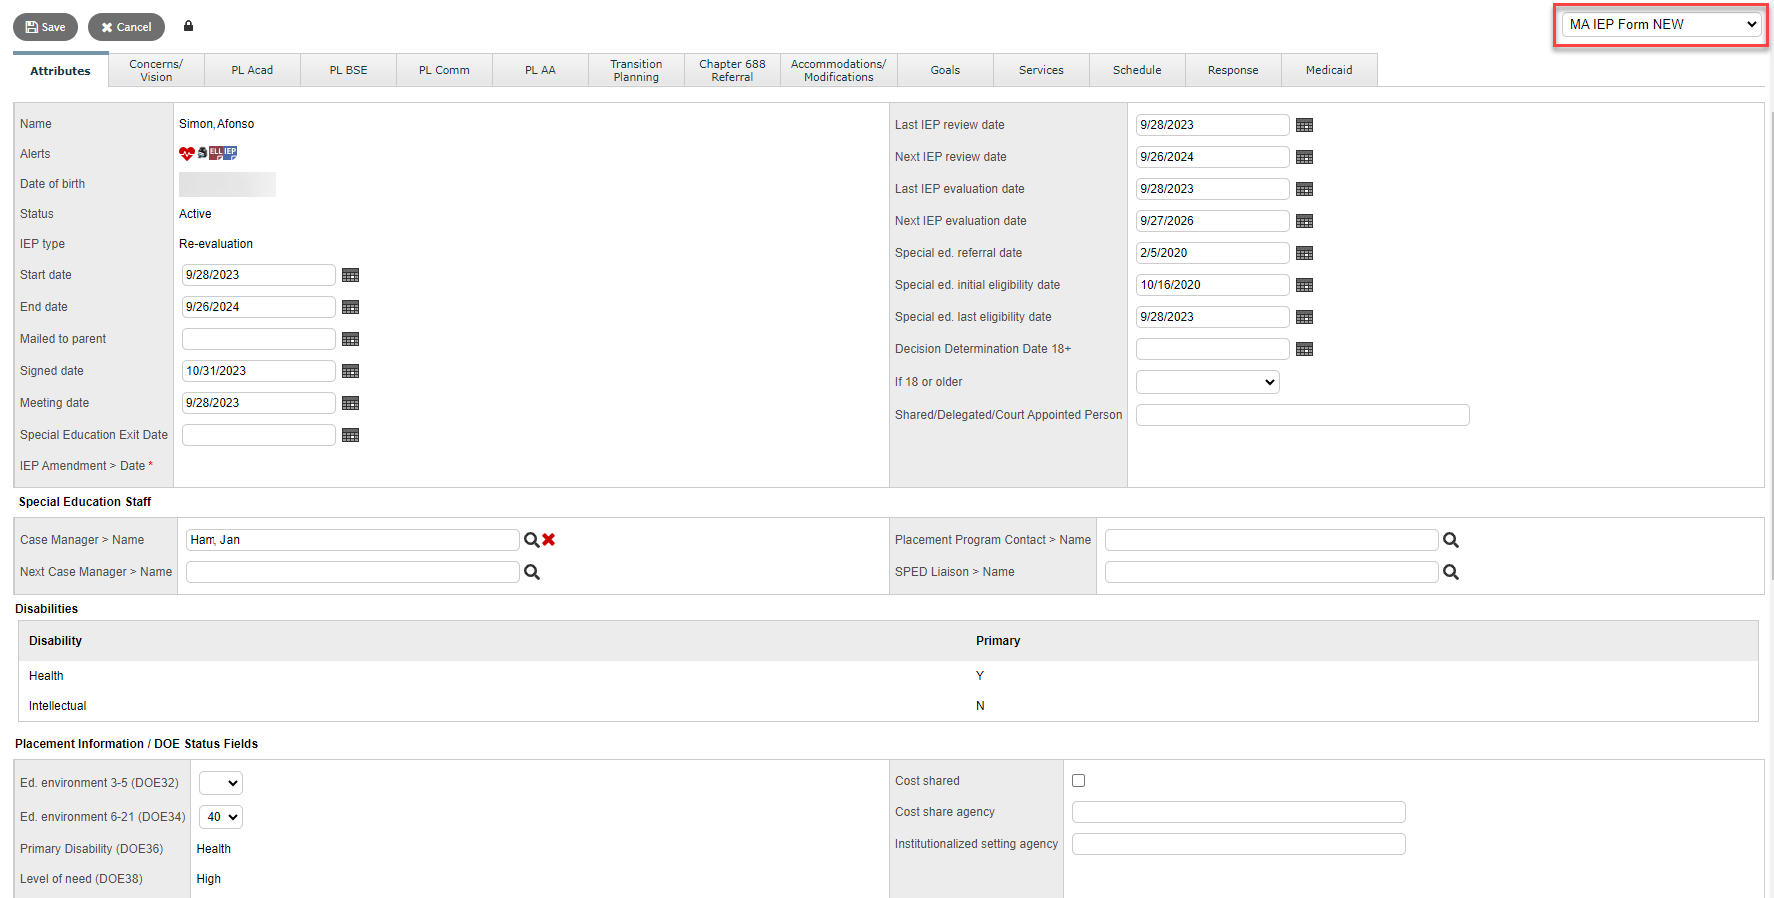
Task: Switch to the Goals tab
Action: [944, 70]
